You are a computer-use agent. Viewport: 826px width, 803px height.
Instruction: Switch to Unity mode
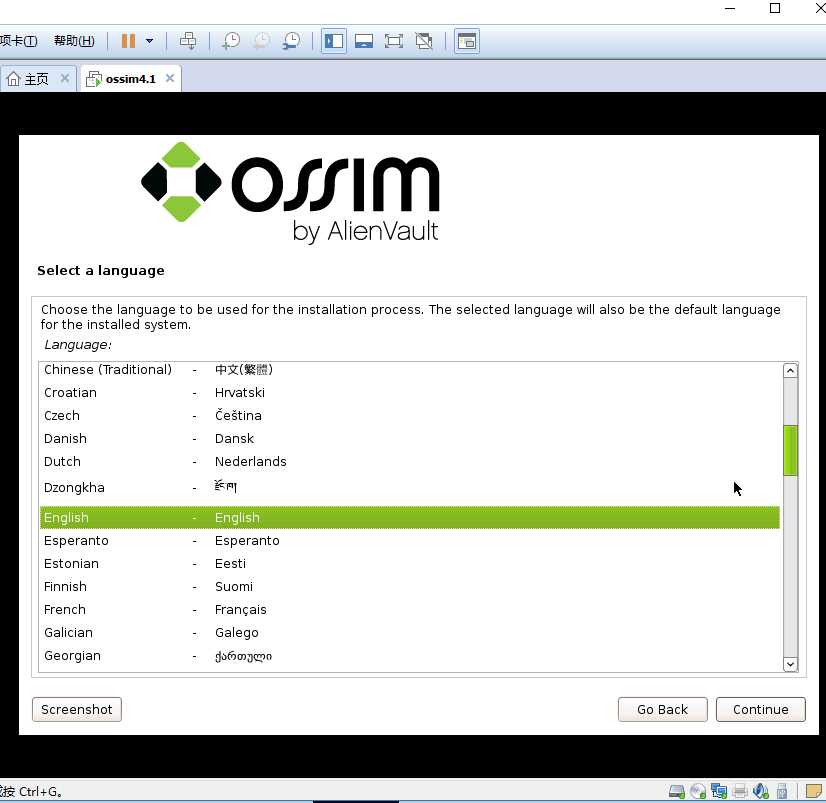pyautogui.click(x=424, y=41)
